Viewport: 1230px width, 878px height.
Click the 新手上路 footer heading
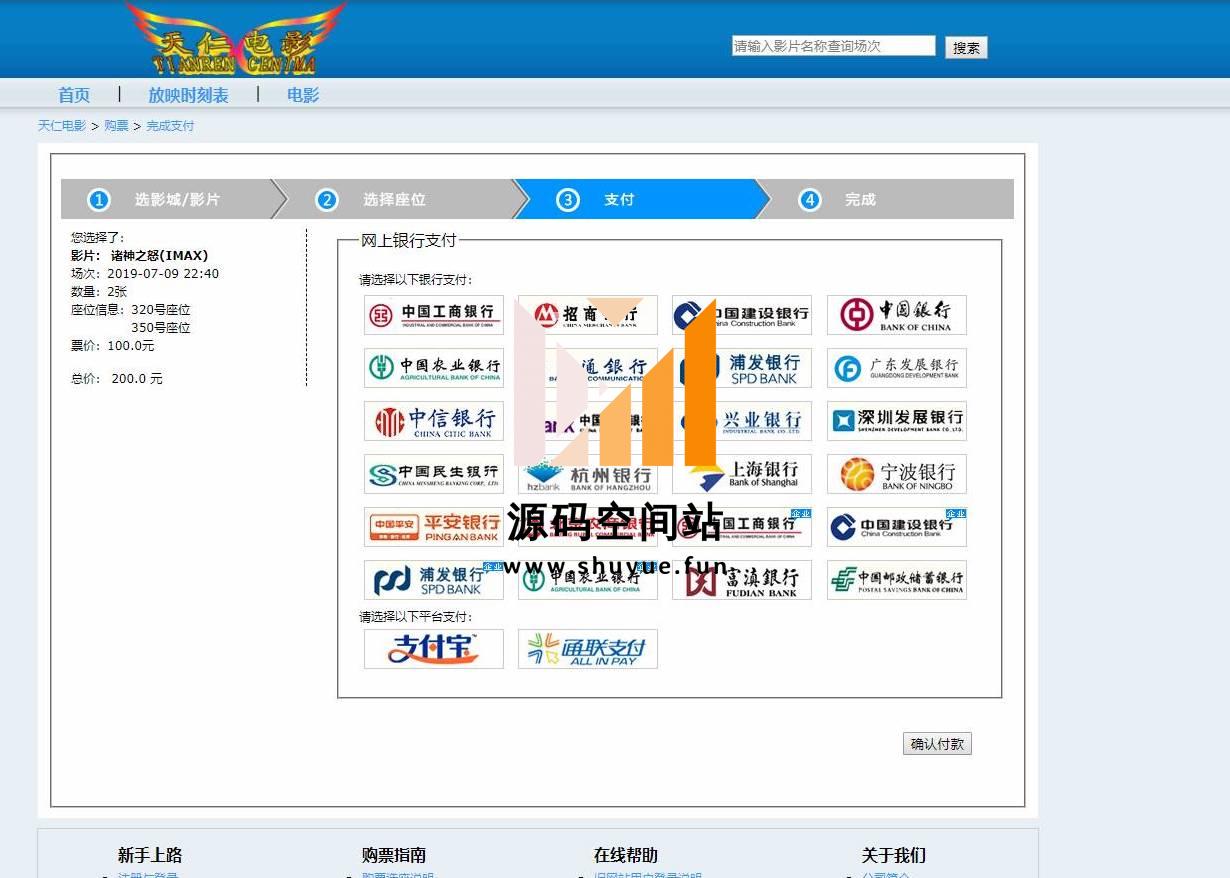click(x=150, y=855)
